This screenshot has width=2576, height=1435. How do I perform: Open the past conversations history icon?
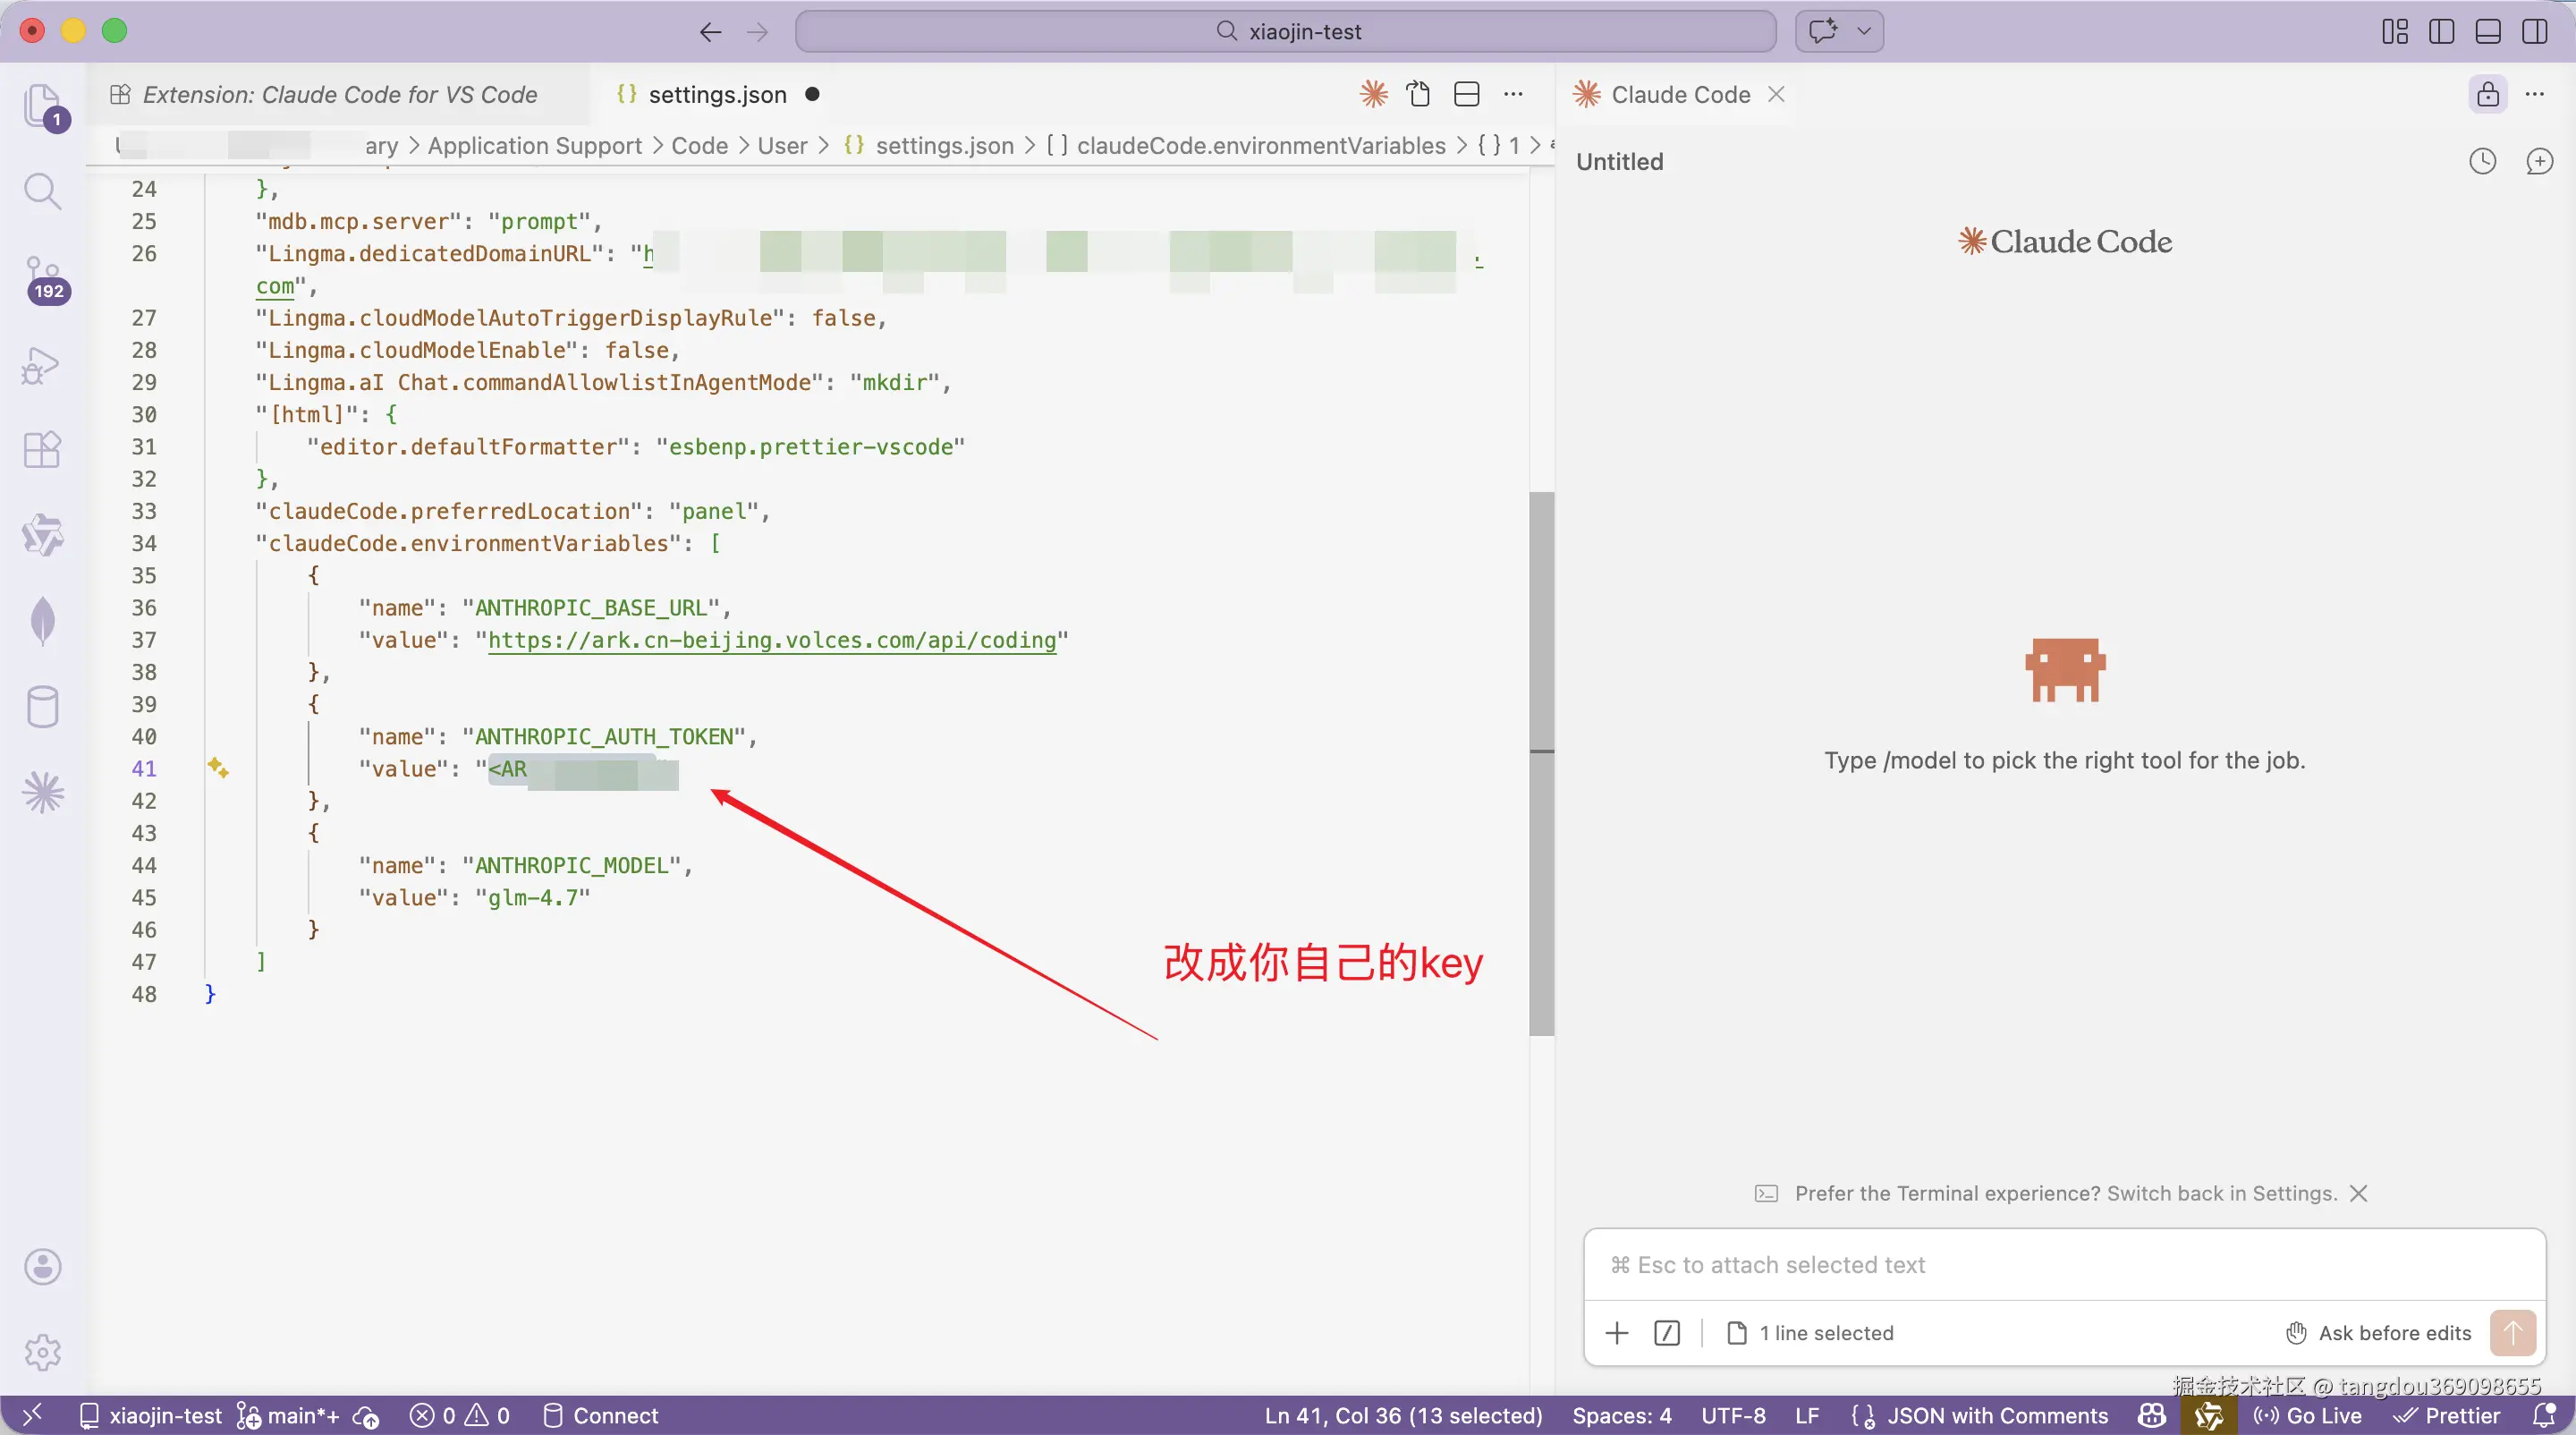[2482, 161]
